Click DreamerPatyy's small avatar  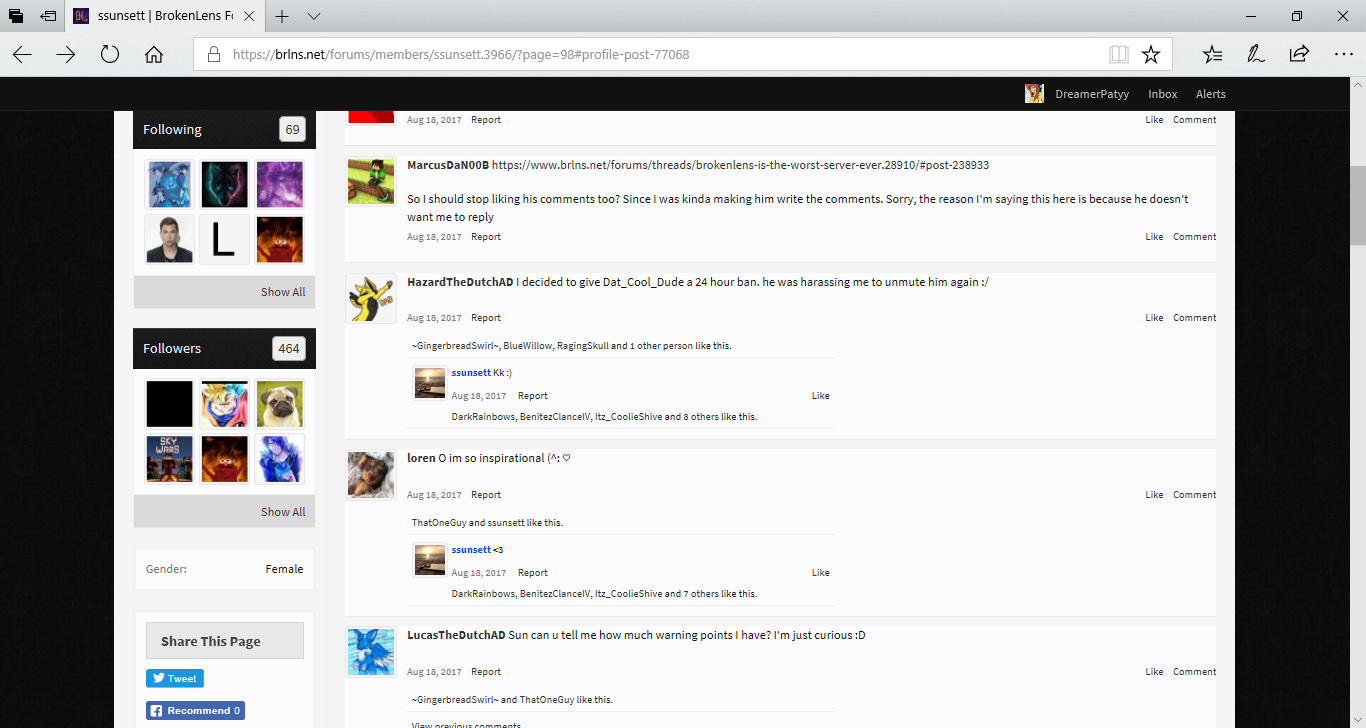(1034, 94)
